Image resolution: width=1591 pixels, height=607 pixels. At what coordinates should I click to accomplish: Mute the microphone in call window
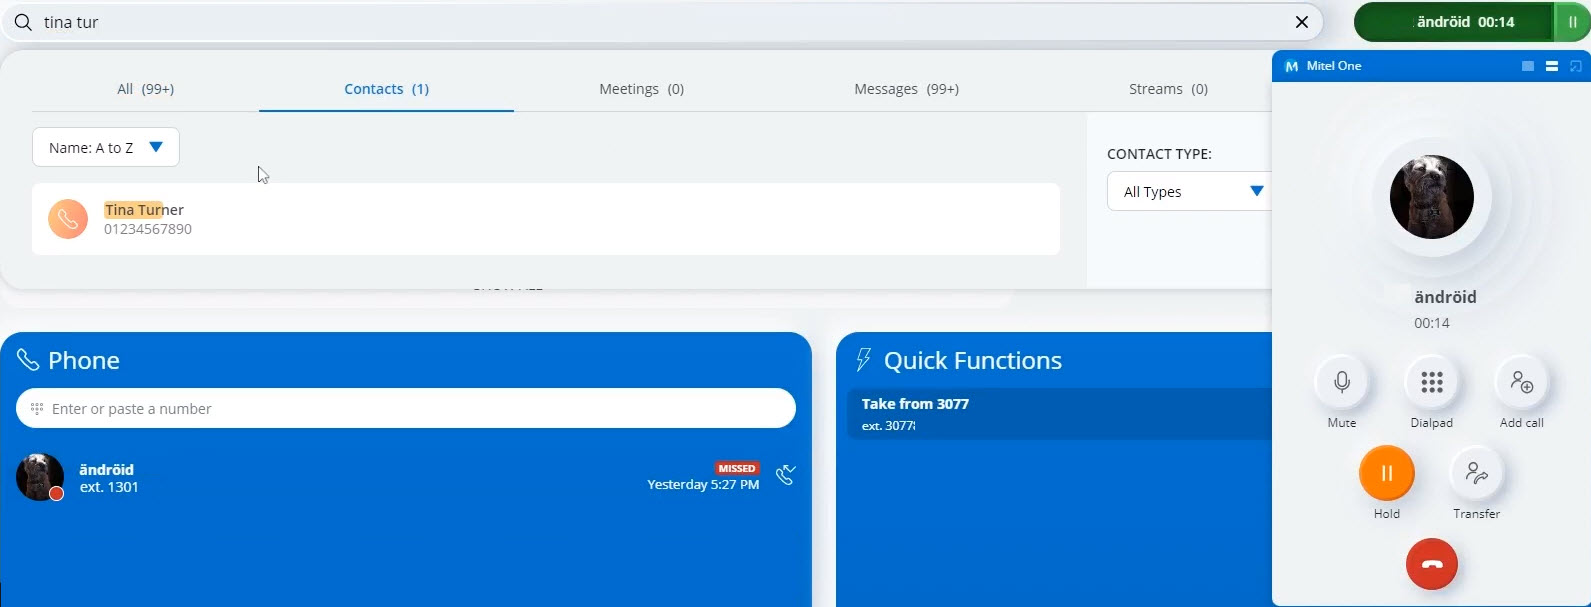(x=1341, y=382)
